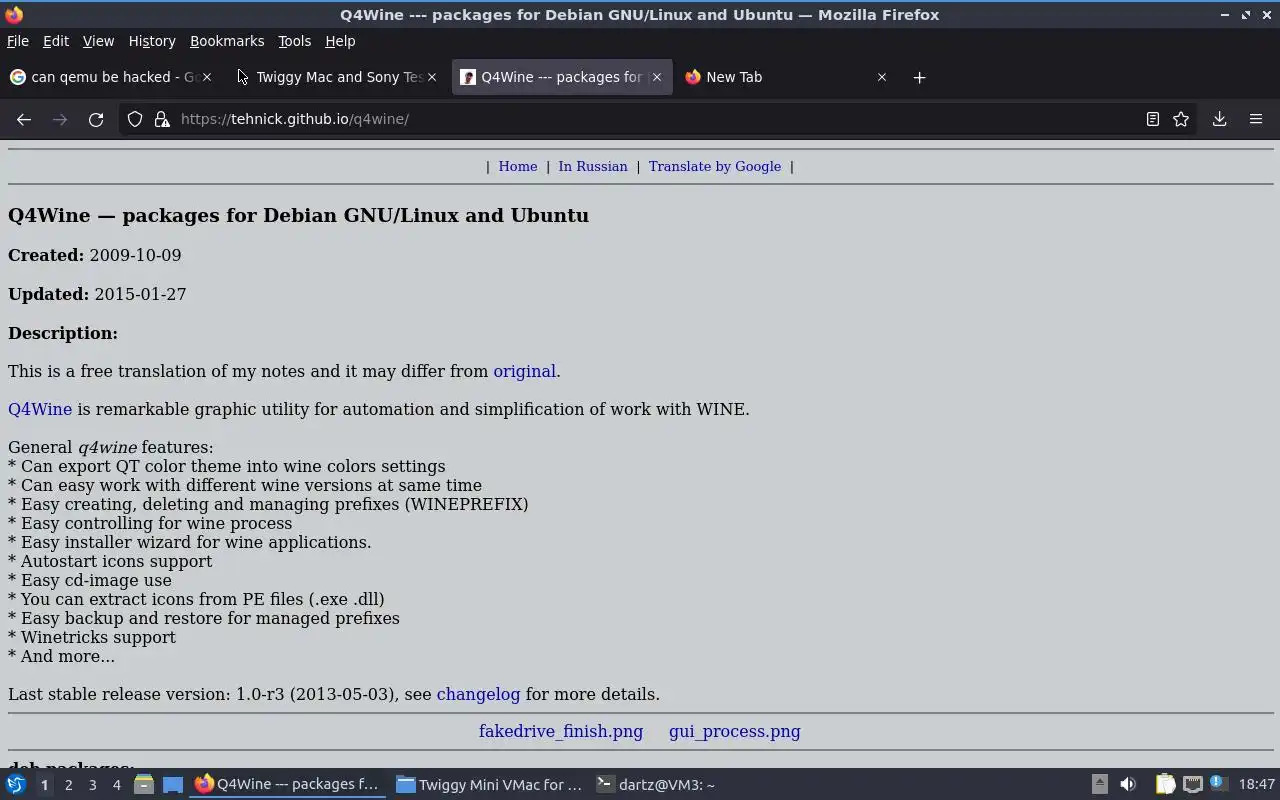Open the Firefox downloads panel
Viewport: 1280px width, 800px height.
coord(1220,119)
